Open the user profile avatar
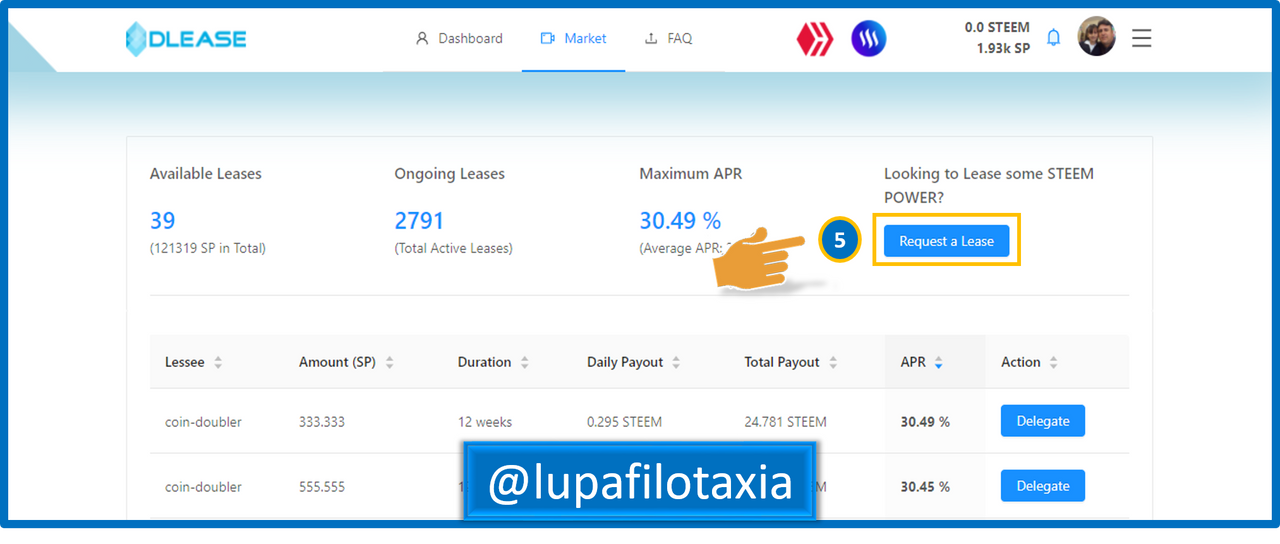 [1096, 37]
